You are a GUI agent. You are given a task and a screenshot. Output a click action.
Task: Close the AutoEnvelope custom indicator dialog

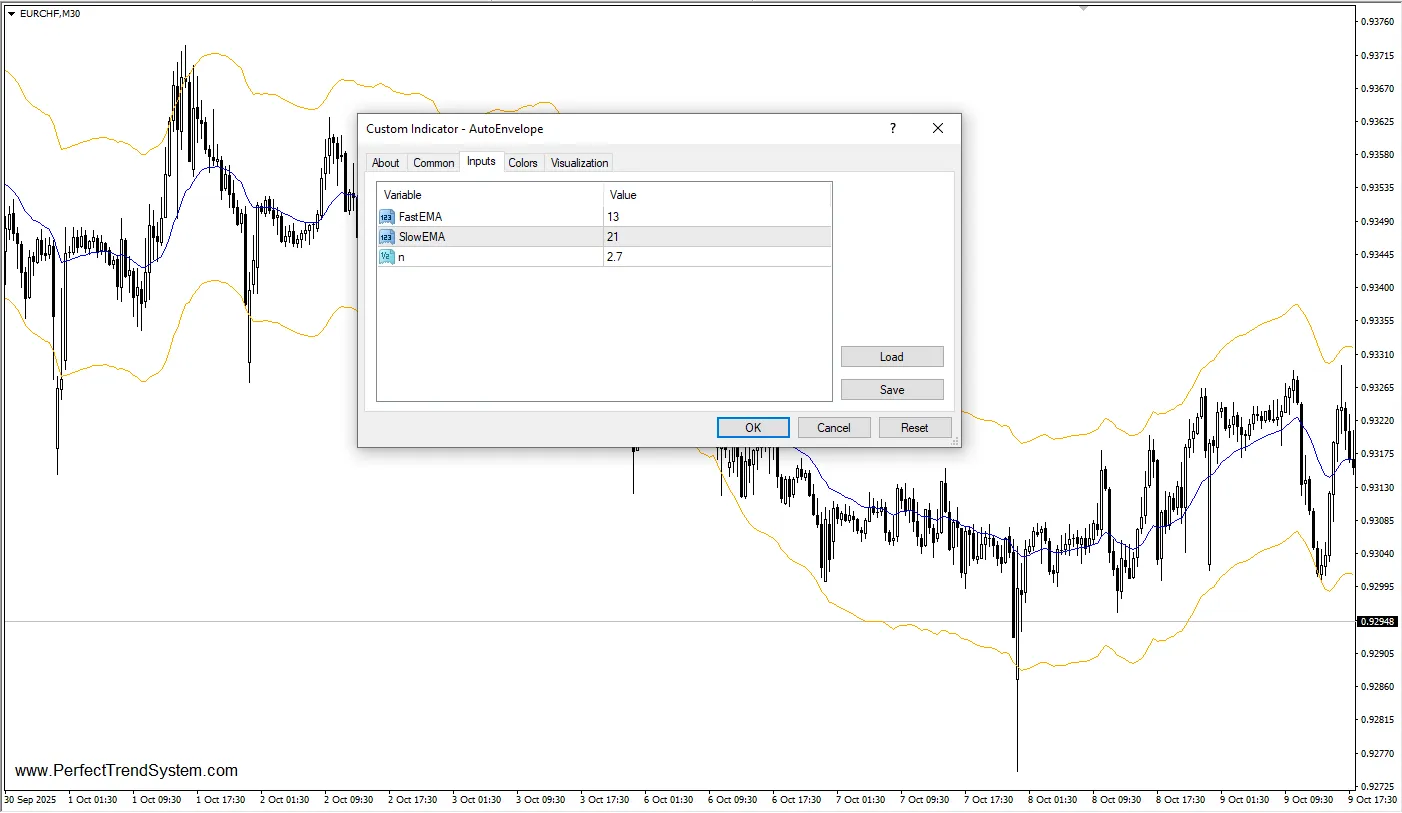pyautogui.click(x=938, y=129)
